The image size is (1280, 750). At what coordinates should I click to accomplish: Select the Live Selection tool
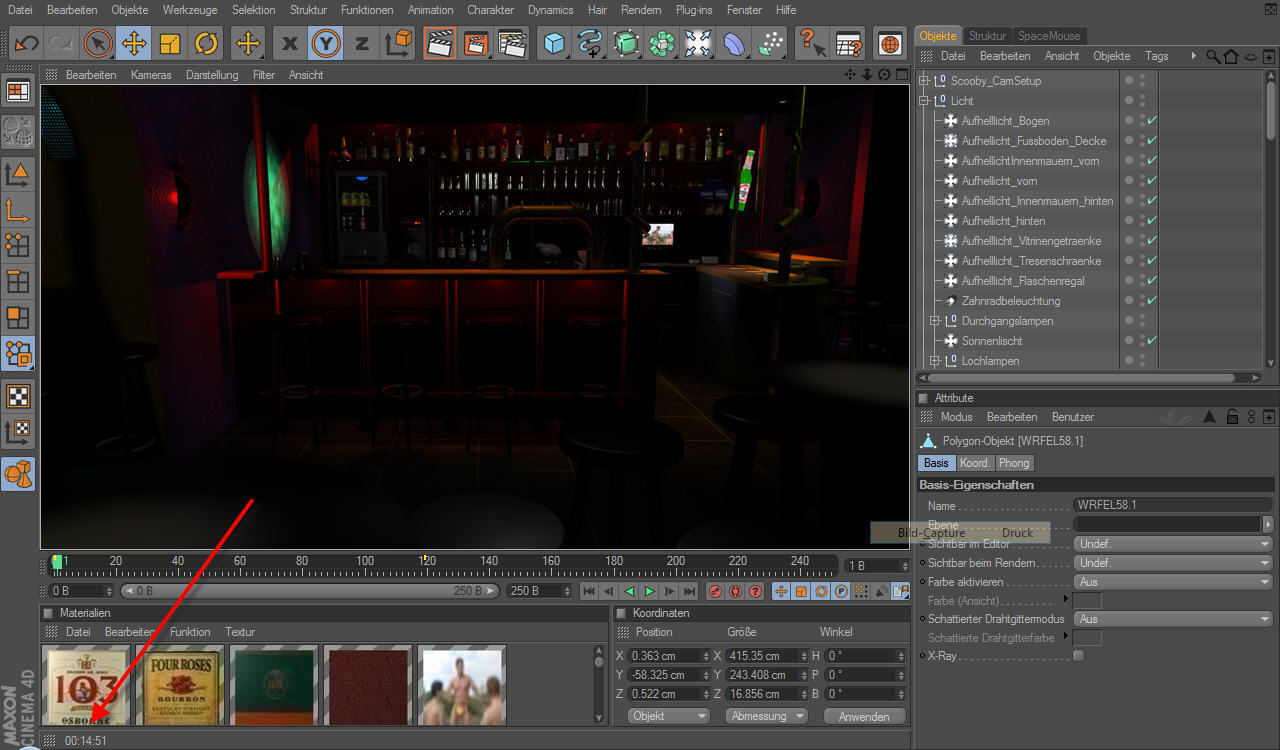[x=98, y=43]
